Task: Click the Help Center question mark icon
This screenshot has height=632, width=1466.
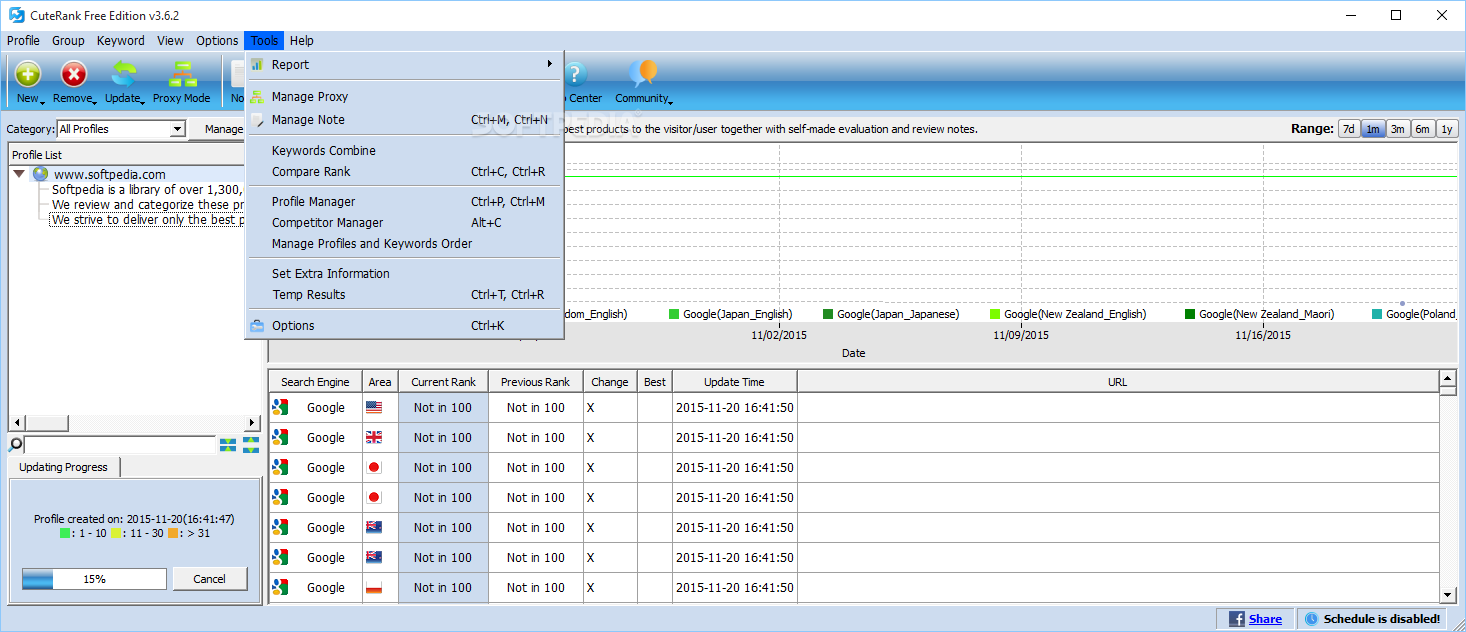Action: point(576,73)
